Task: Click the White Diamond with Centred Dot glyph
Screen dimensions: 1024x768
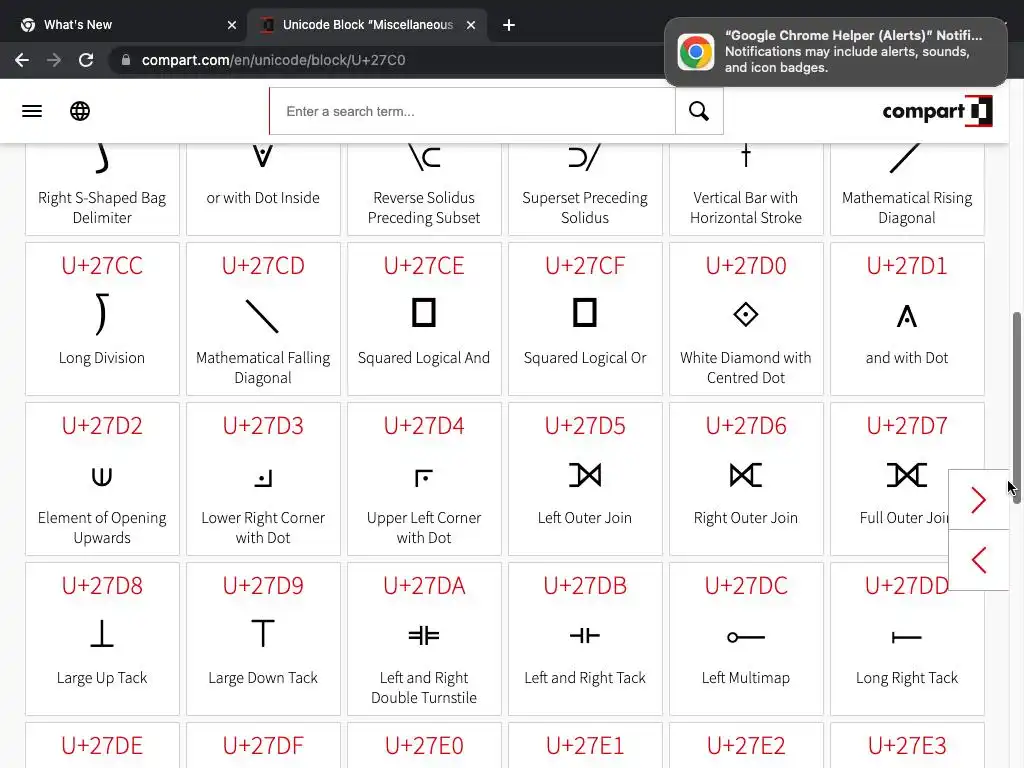Action: tap(746, 315)
